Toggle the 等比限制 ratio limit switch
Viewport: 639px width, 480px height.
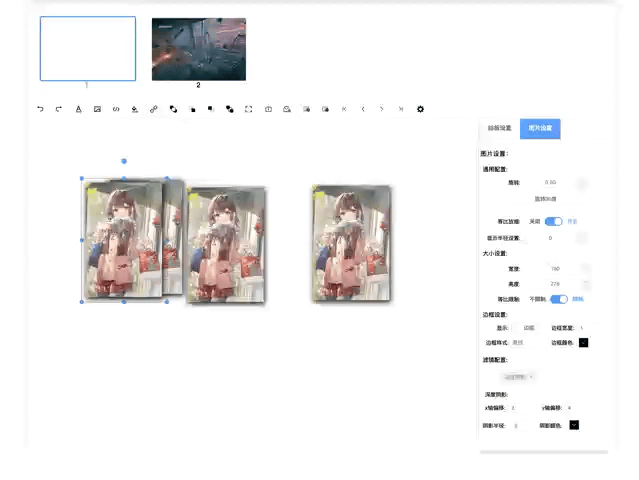pos(559,299)
